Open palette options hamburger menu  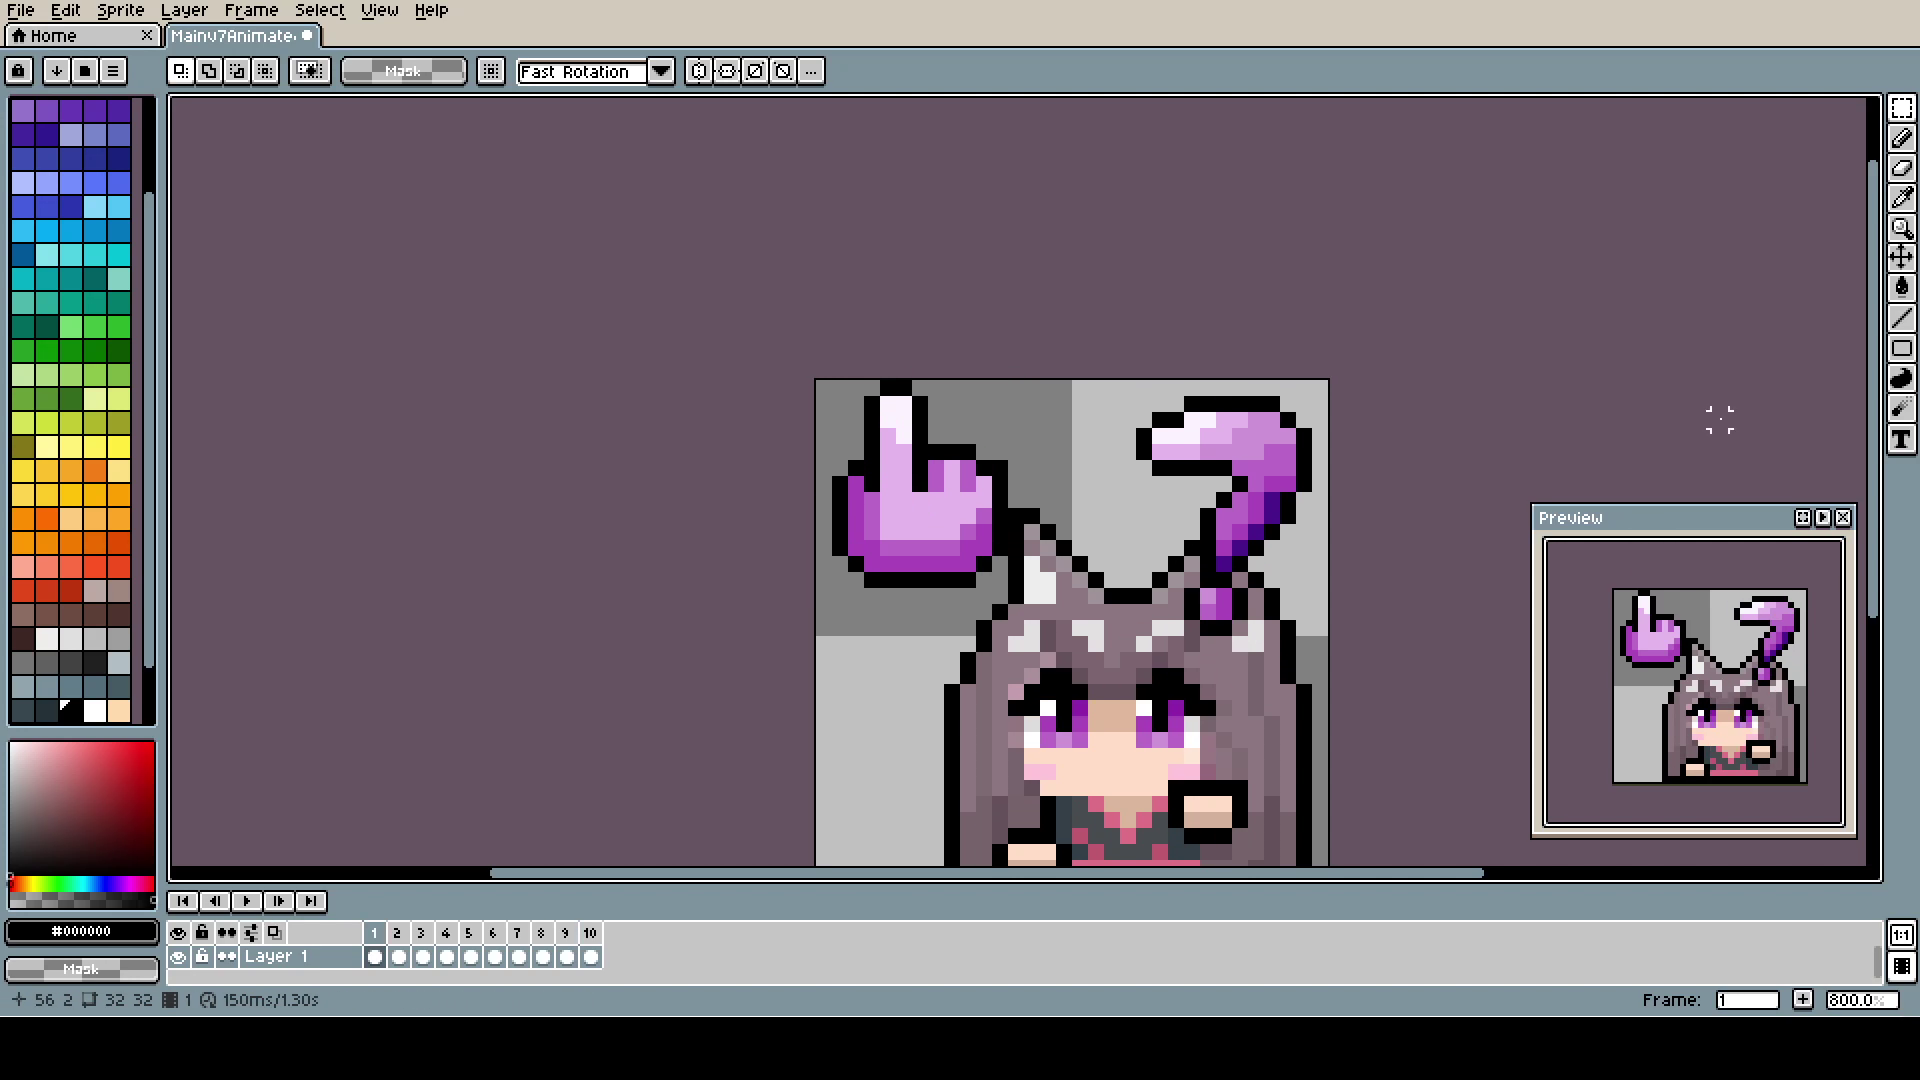tap(113, 71)
